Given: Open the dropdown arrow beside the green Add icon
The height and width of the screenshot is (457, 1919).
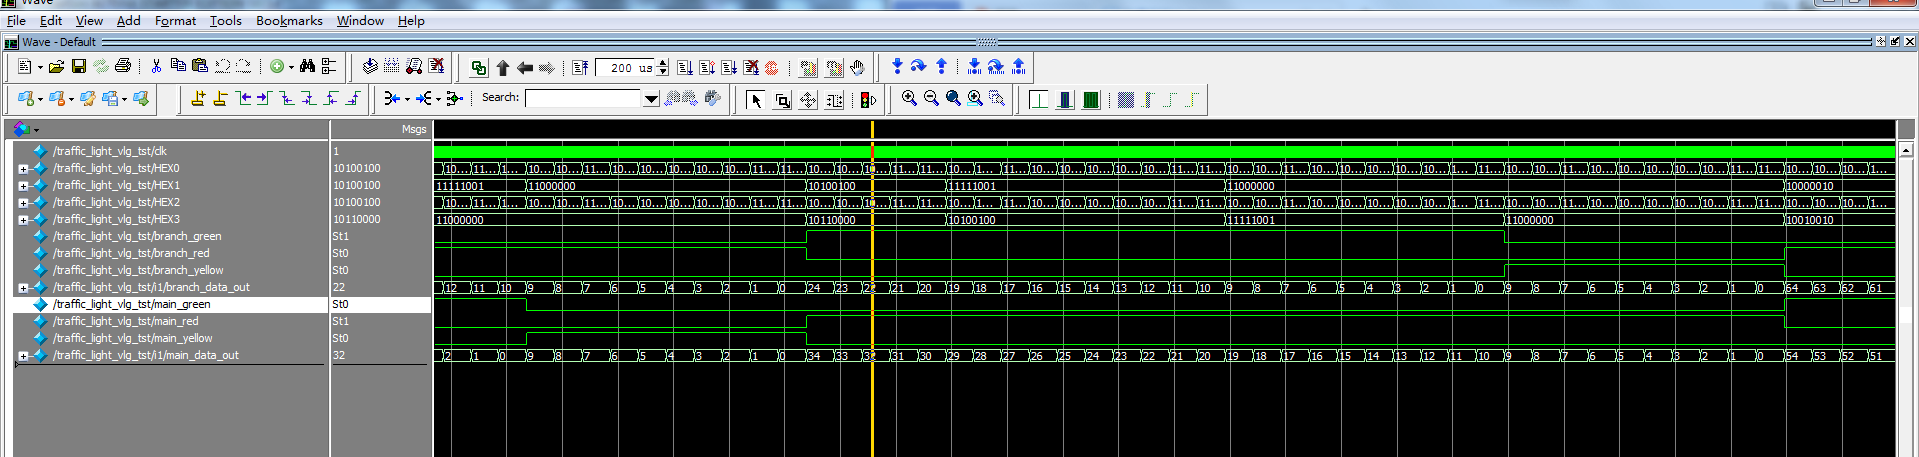Looking at the screenshot, I should [291, 68].
